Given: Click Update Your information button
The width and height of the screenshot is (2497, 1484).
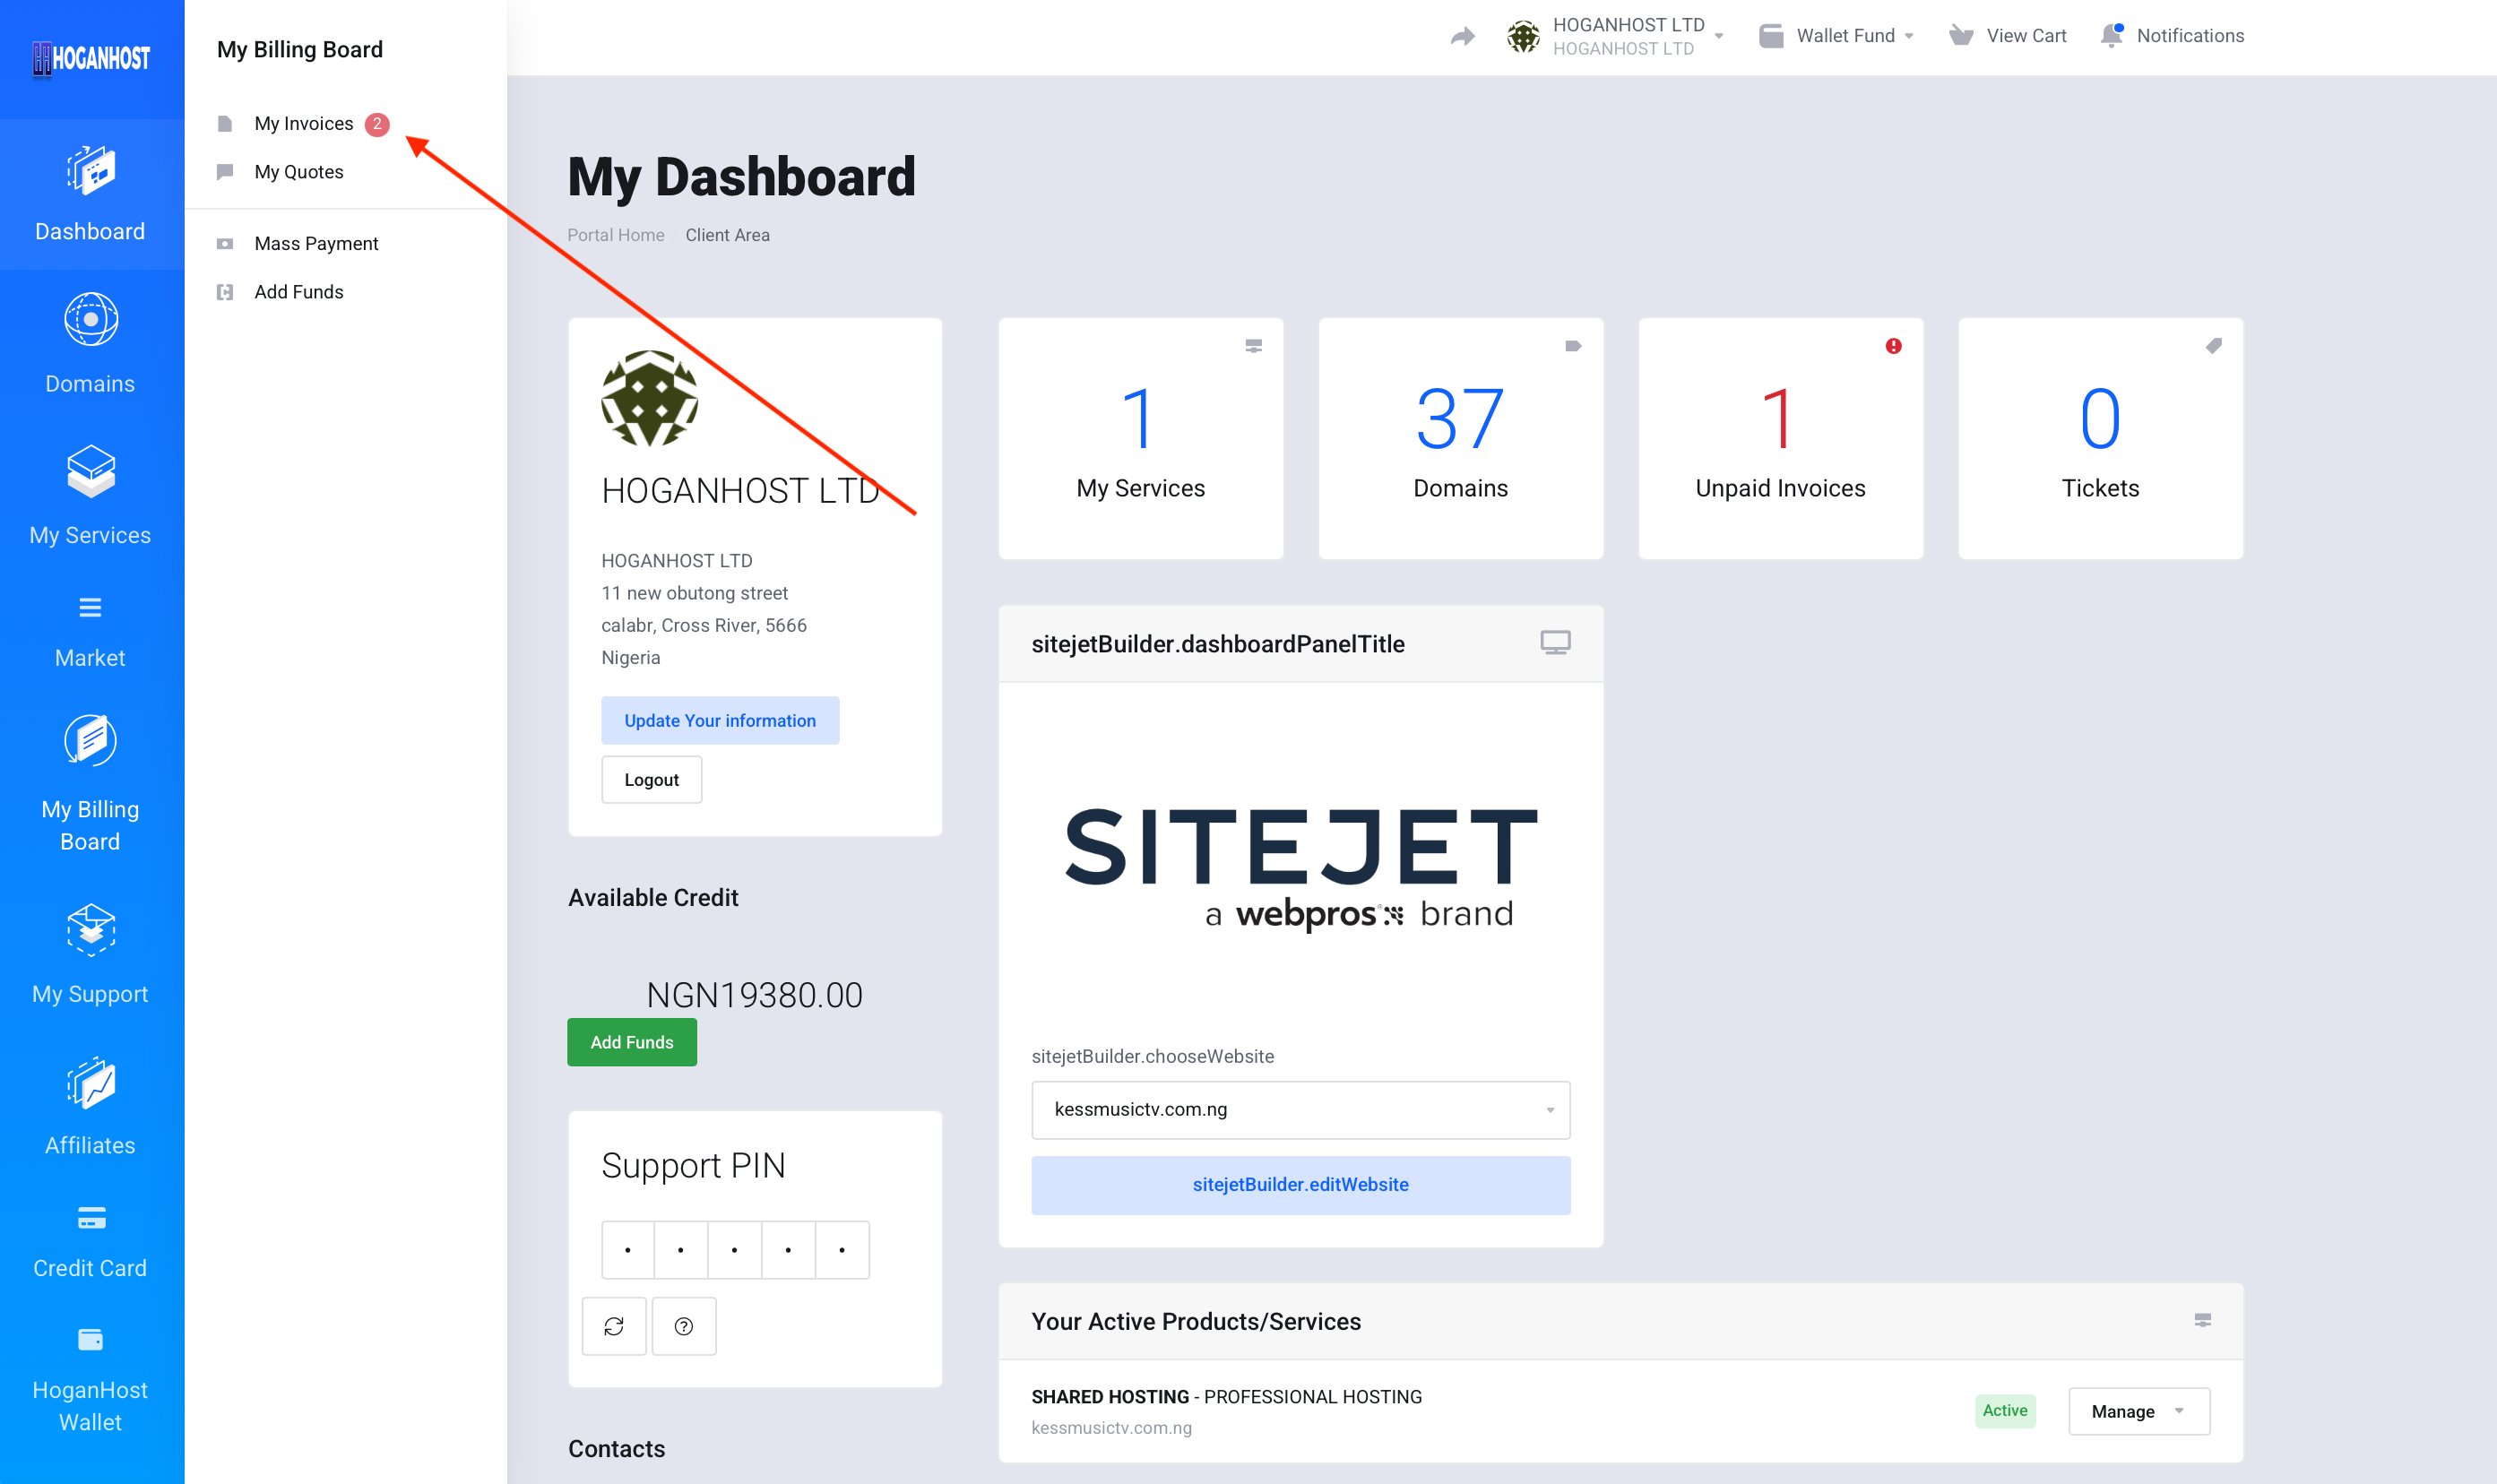Looking at the screenshot, I should click(720, 720).
